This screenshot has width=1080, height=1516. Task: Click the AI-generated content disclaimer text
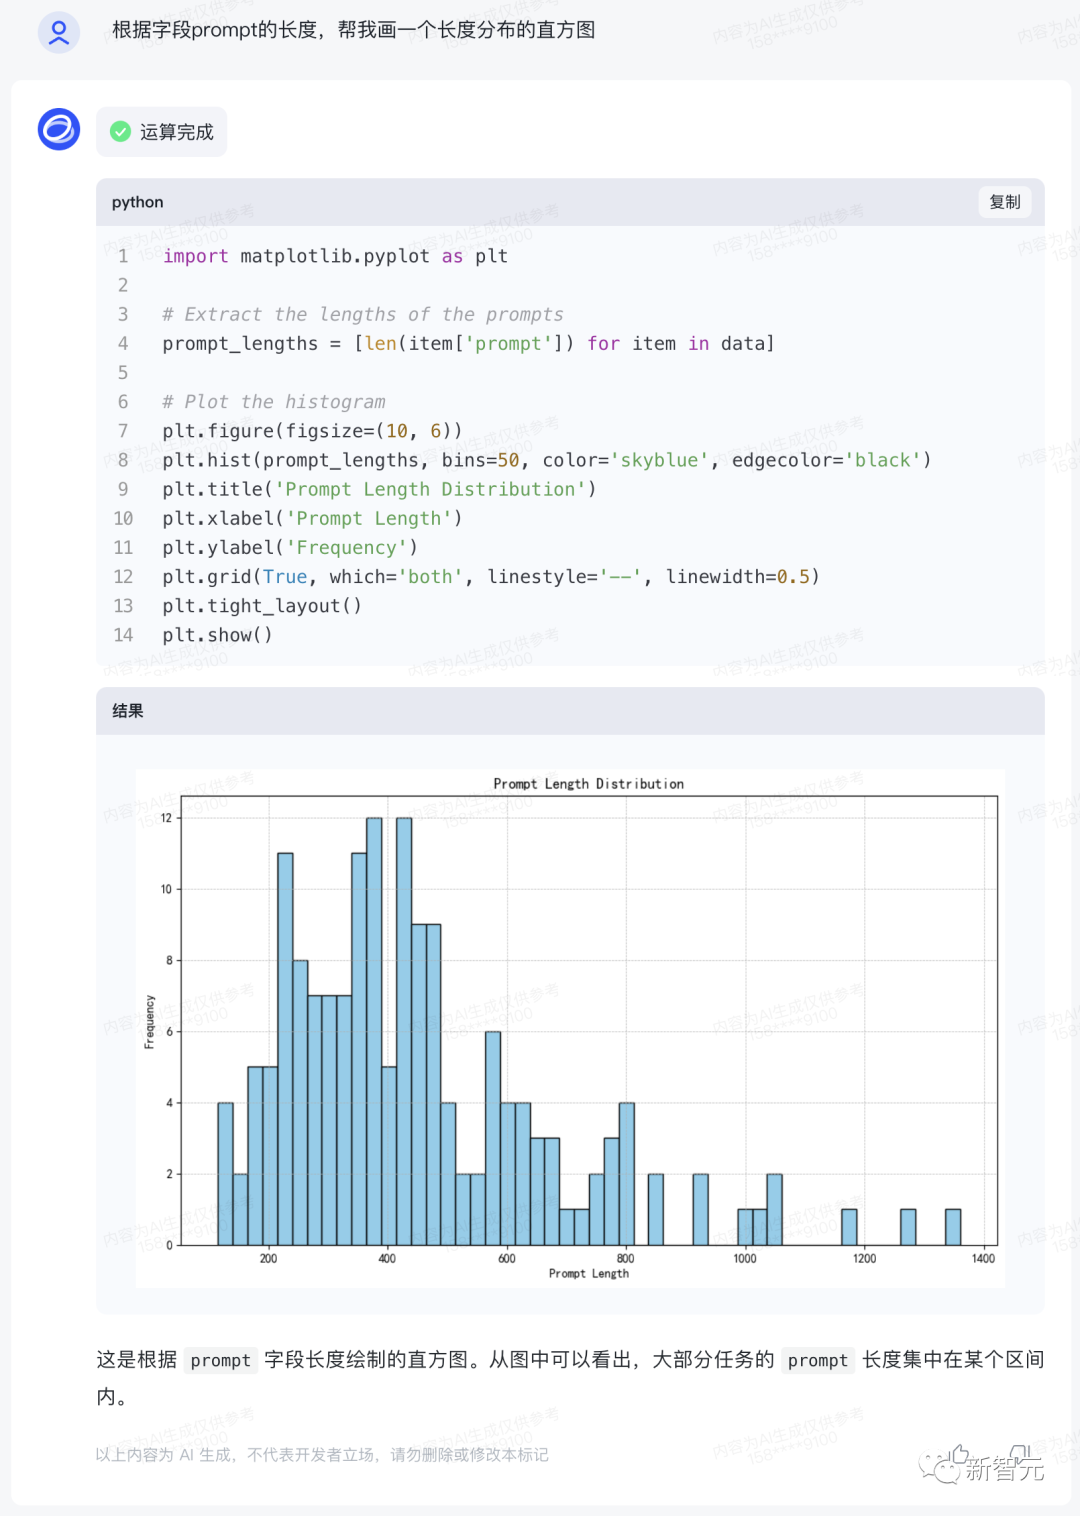[322, 1454]
